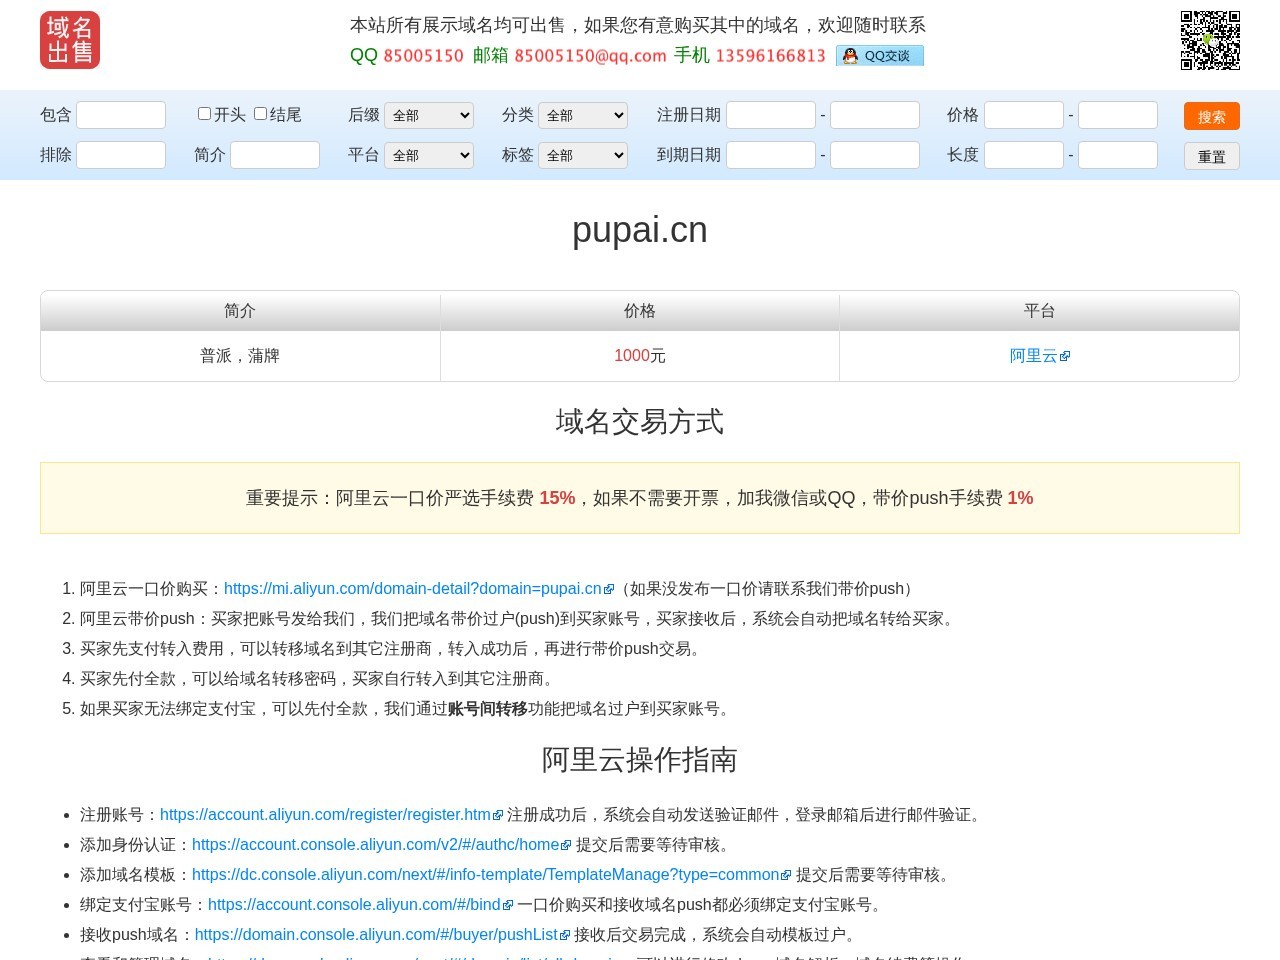Open the 阿里云 platform link in table
Image resolution: width=1280 pixels, height=960 pixels.
coord(1033,356)
